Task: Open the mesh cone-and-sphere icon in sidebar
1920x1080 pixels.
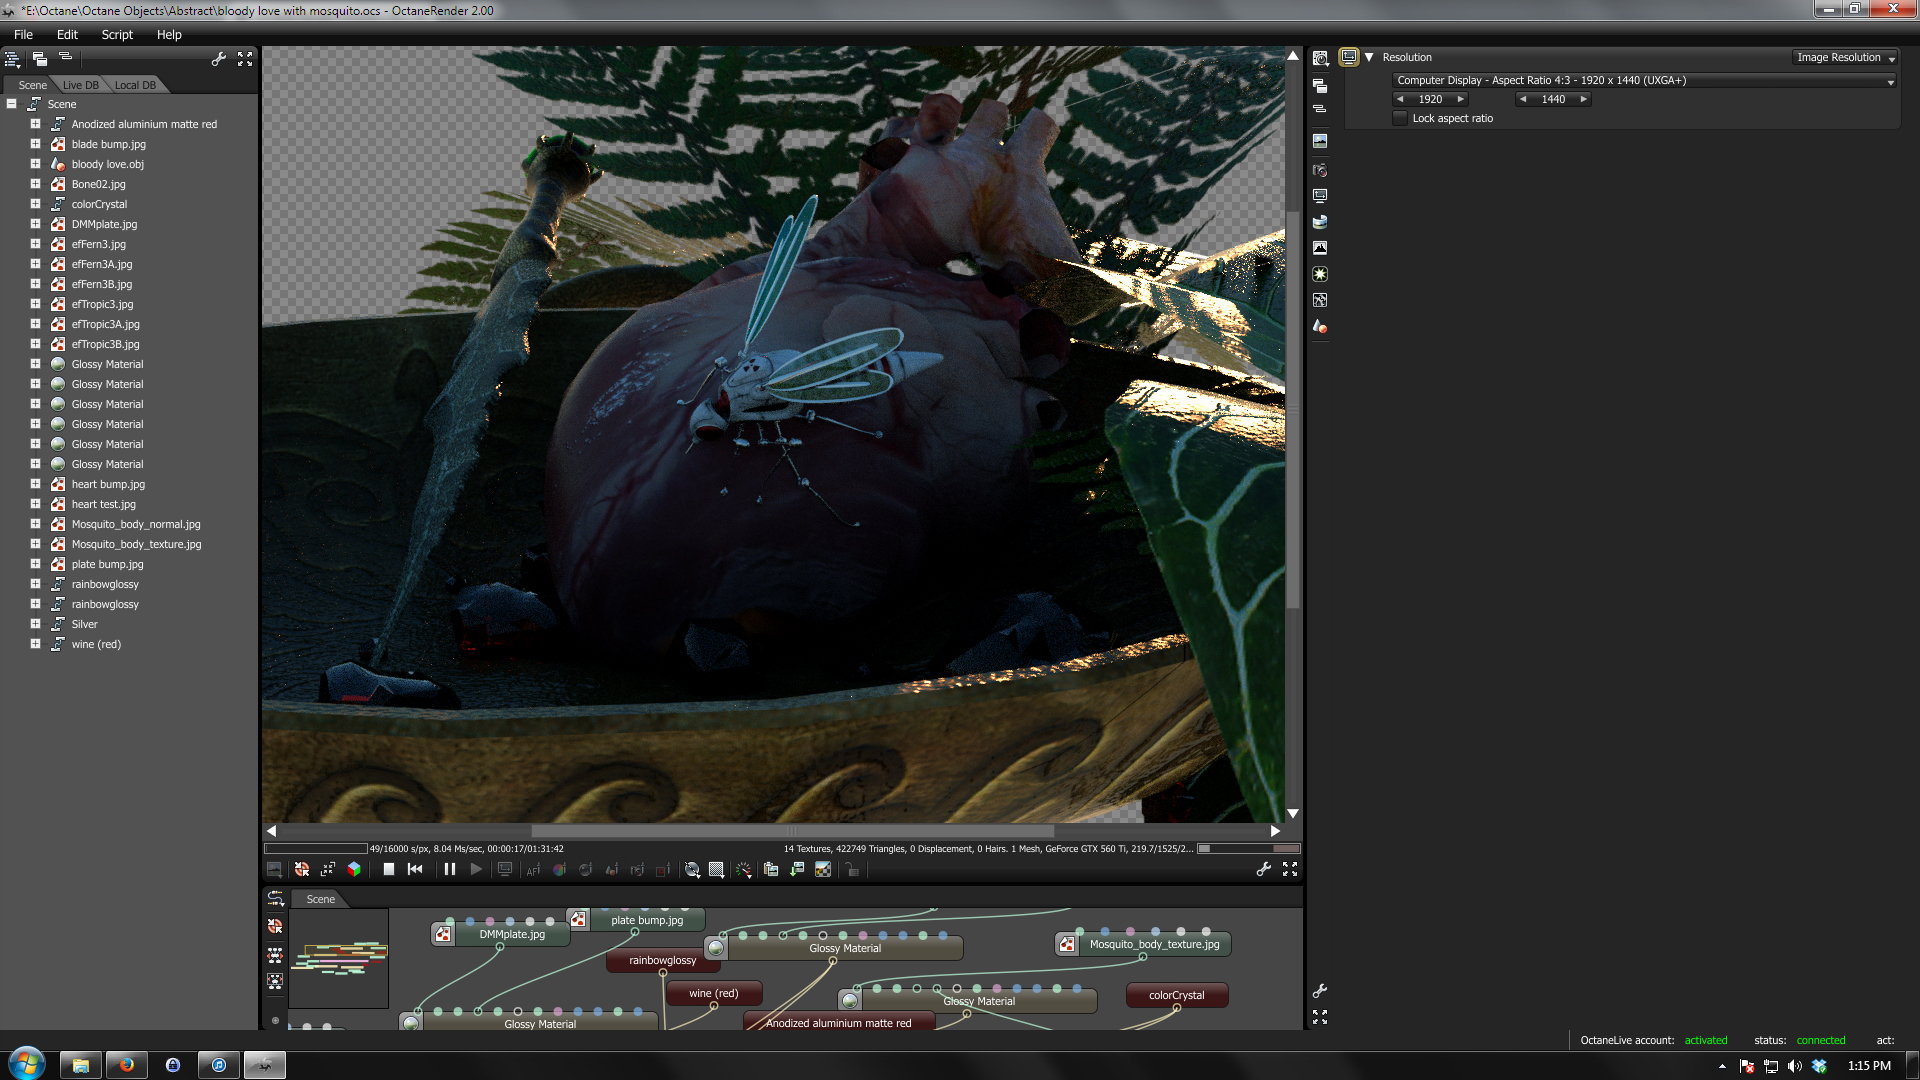Action: (1320, 326)
